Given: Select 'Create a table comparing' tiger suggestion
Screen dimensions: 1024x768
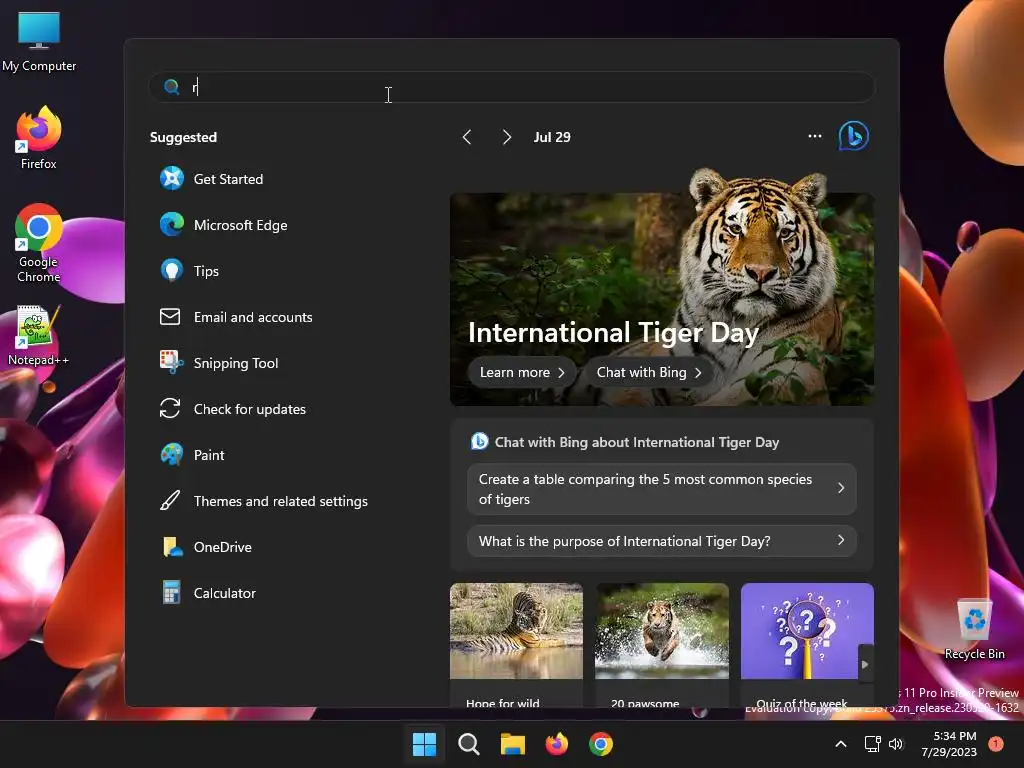Looking at the screenshot, I should point(662,488).
